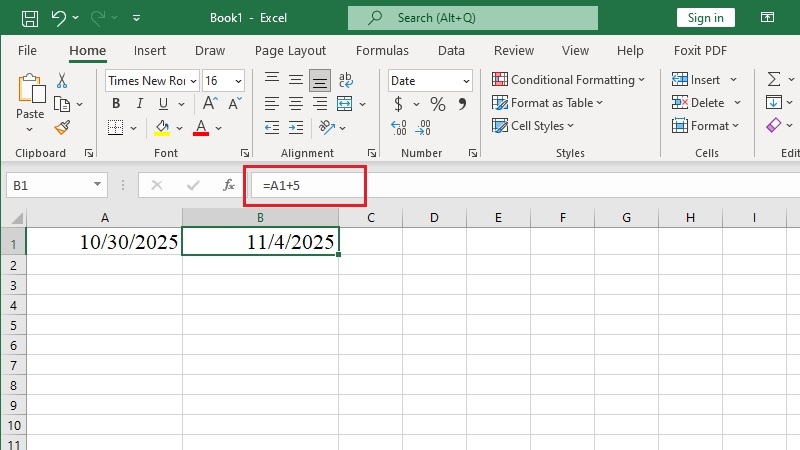Click the Save icon in title bar
This screenshot has width=800, height=450.
(30, 18)
